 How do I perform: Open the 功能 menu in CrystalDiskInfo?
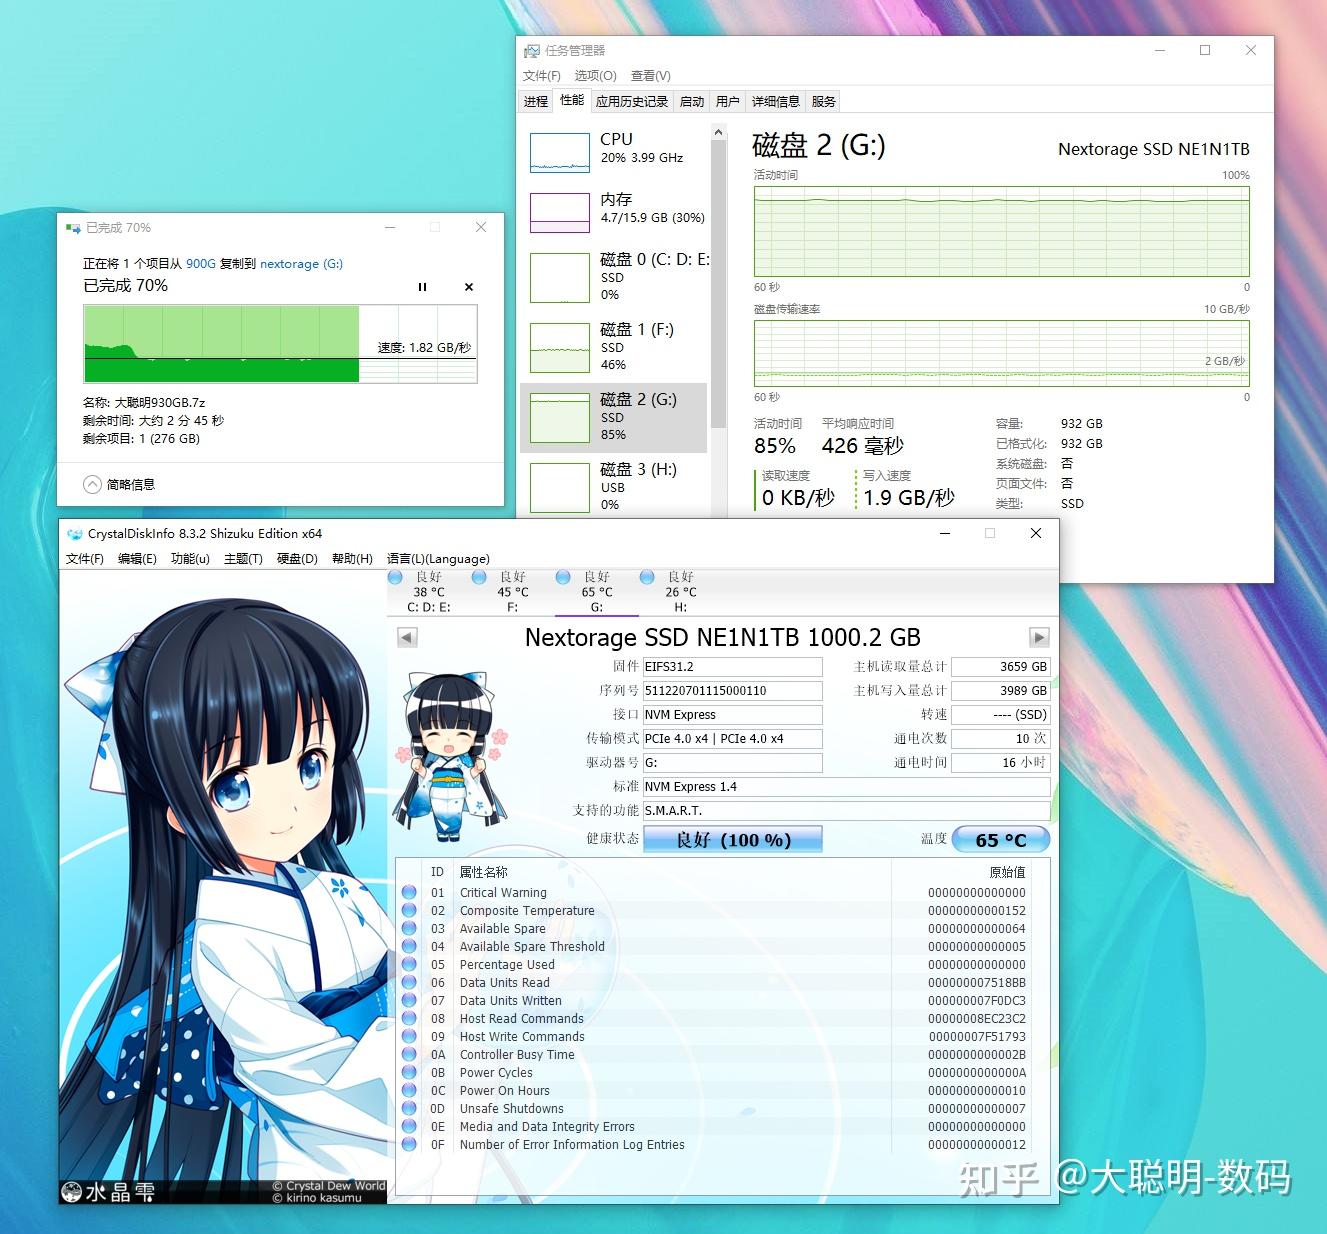coord(189,558)
